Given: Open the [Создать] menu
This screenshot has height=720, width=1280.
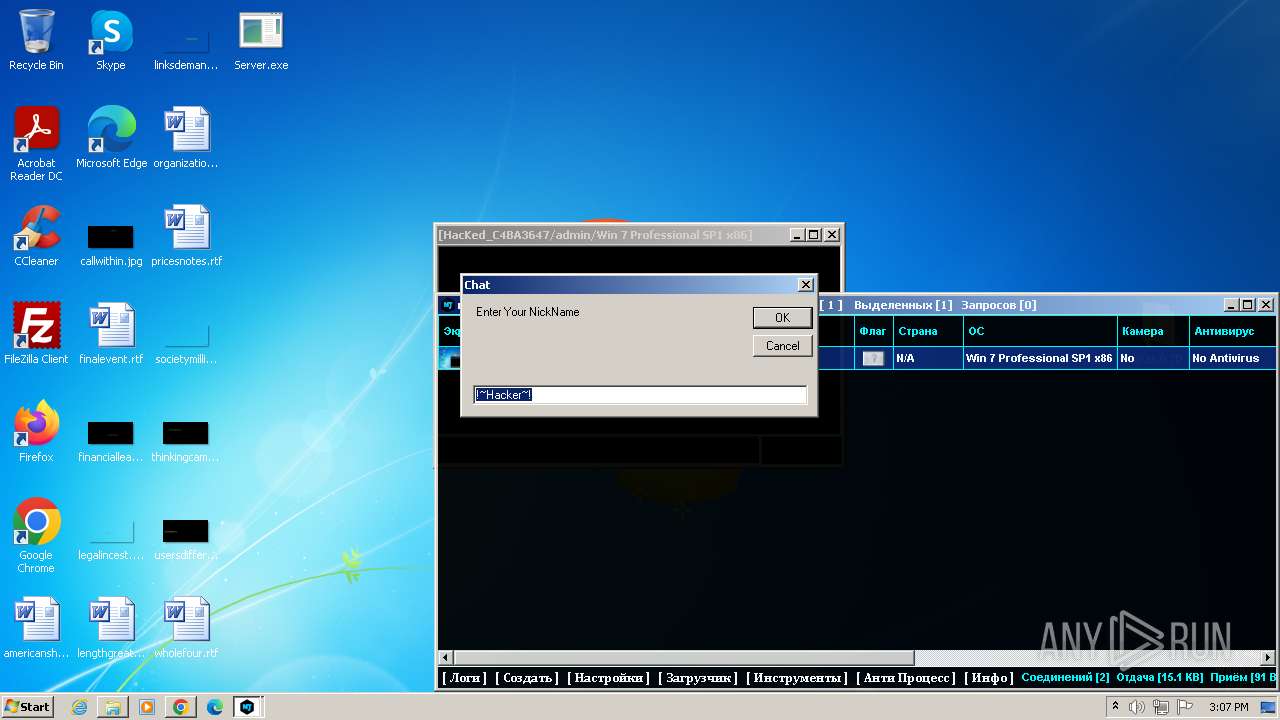Looking at the screenshot, I should (527, 678).
